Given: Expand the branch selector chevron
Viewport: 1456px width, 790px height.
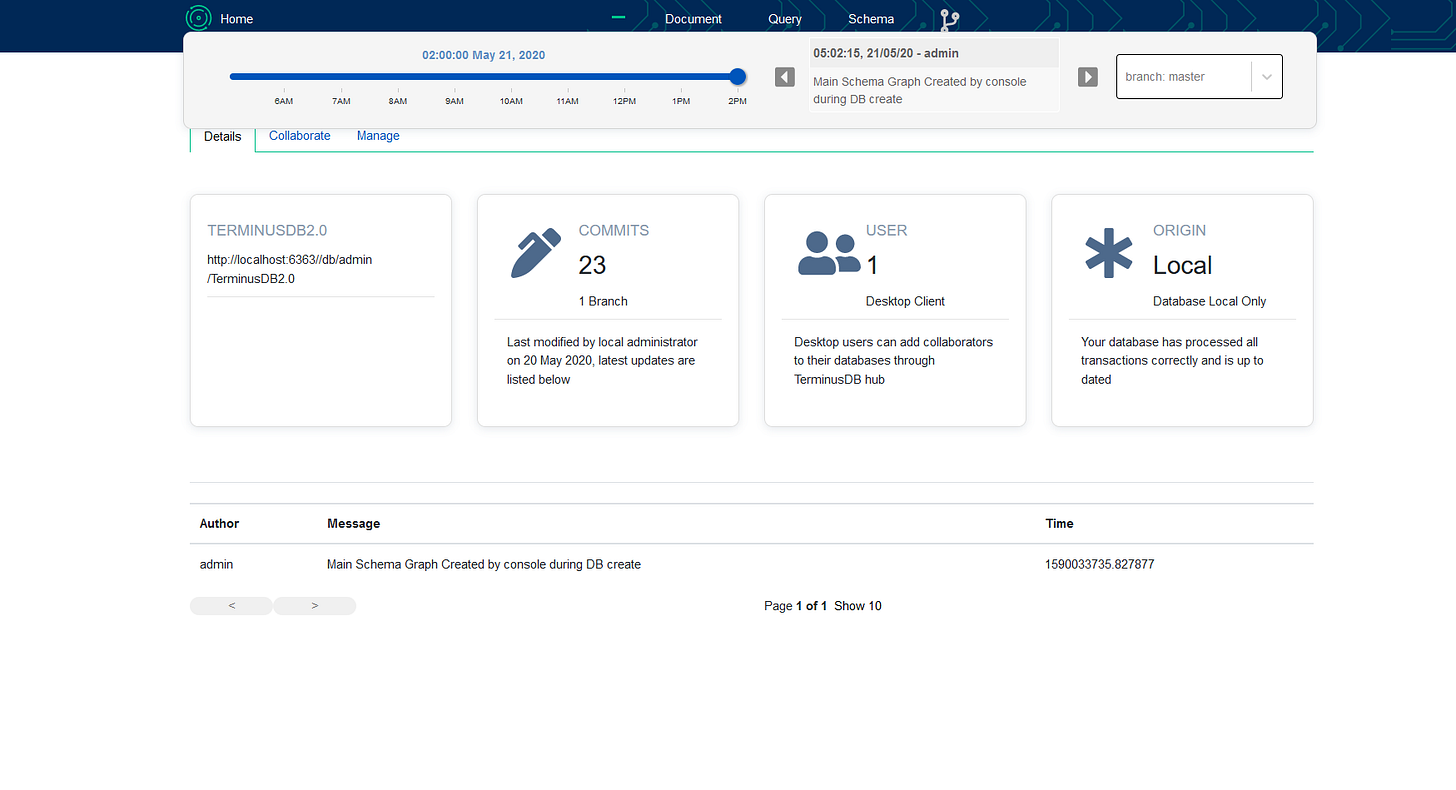Looking at the screenshot, I should pos(1267,77).
